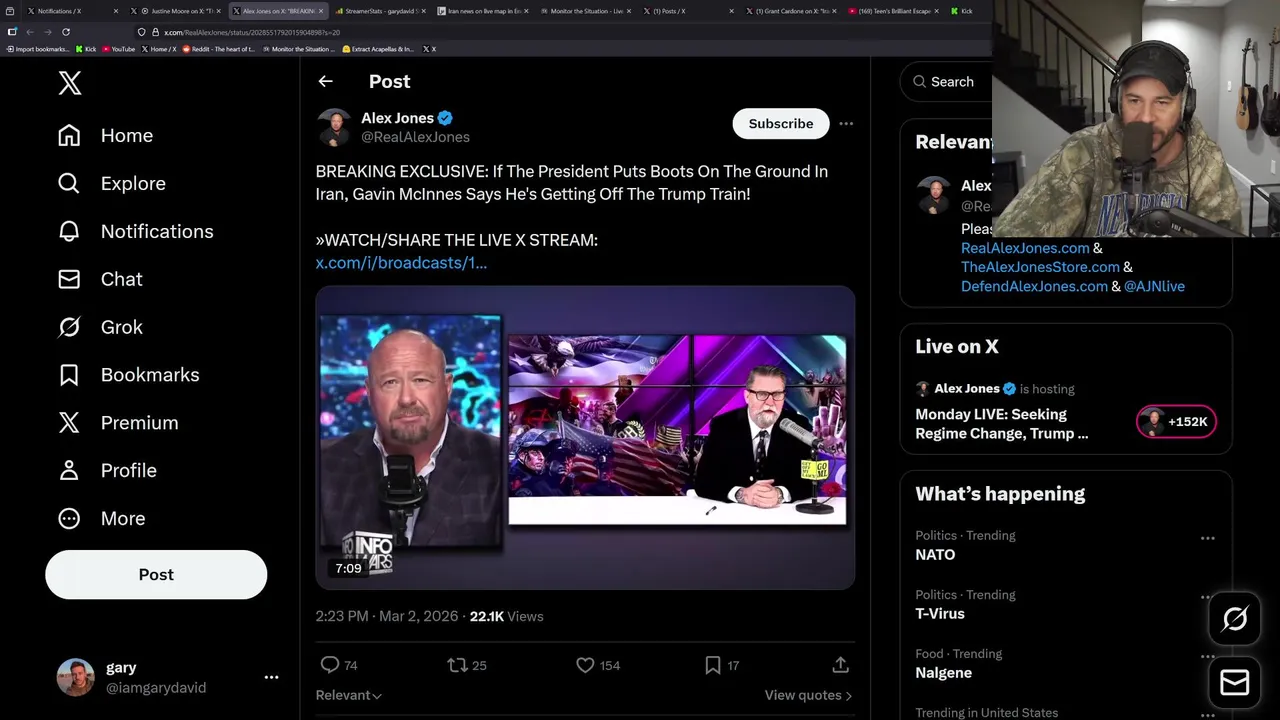Viewport: 1280px width, 720px height.
Task: Play the 7:09 video thumbnail
Action: click(585, 437)
